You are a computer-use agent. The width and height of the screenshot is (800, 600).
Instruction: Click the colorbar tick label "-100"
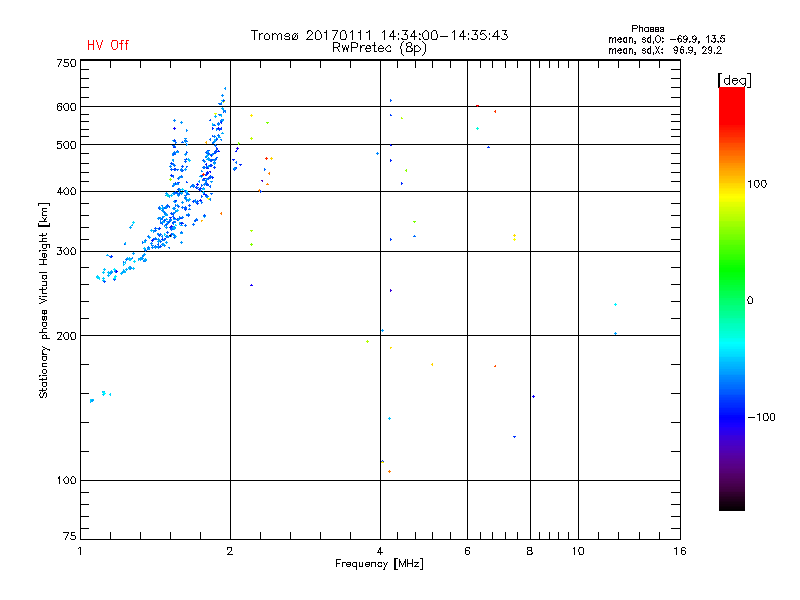tap(762, 416)
